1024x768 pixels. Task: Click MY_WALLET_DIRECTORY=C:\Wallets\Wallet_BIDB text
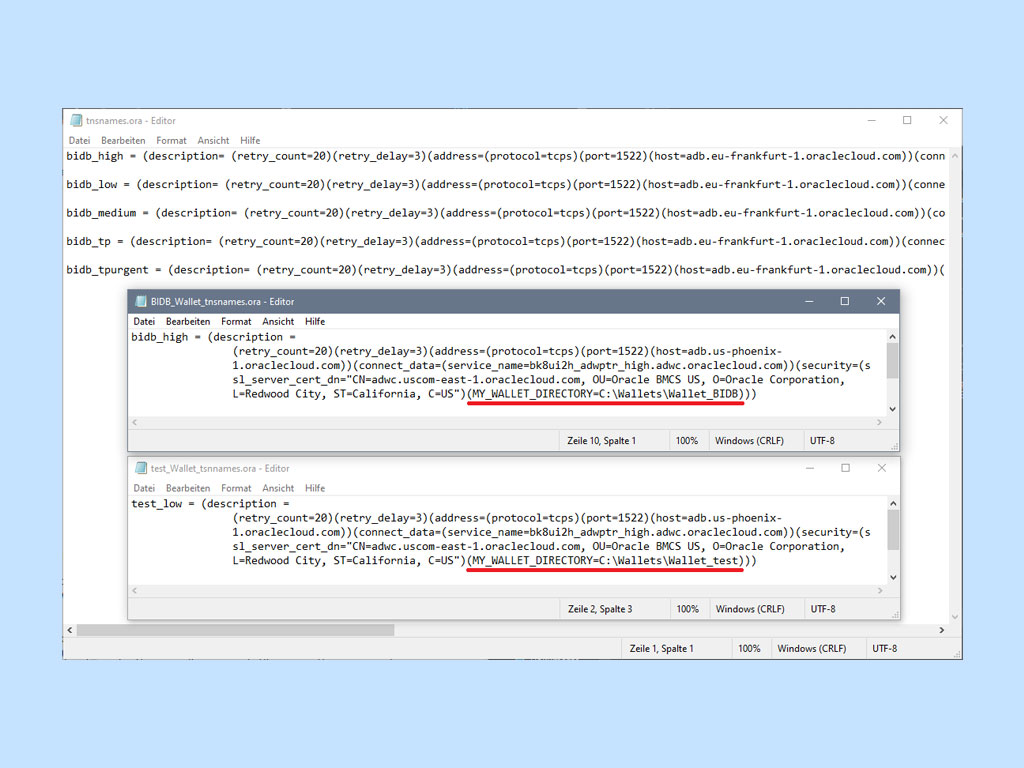605,394
